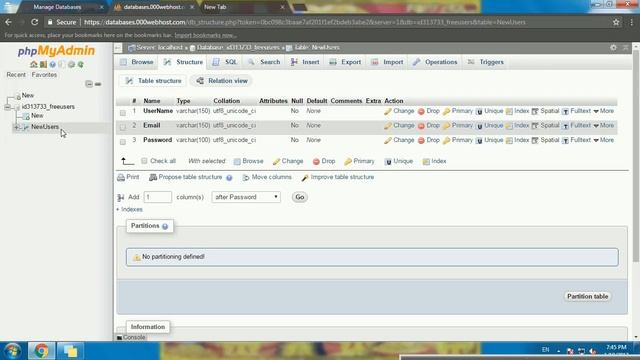Click Drop icon for UserName row
This screenshot has height=360, width=640.
(421, 111)
